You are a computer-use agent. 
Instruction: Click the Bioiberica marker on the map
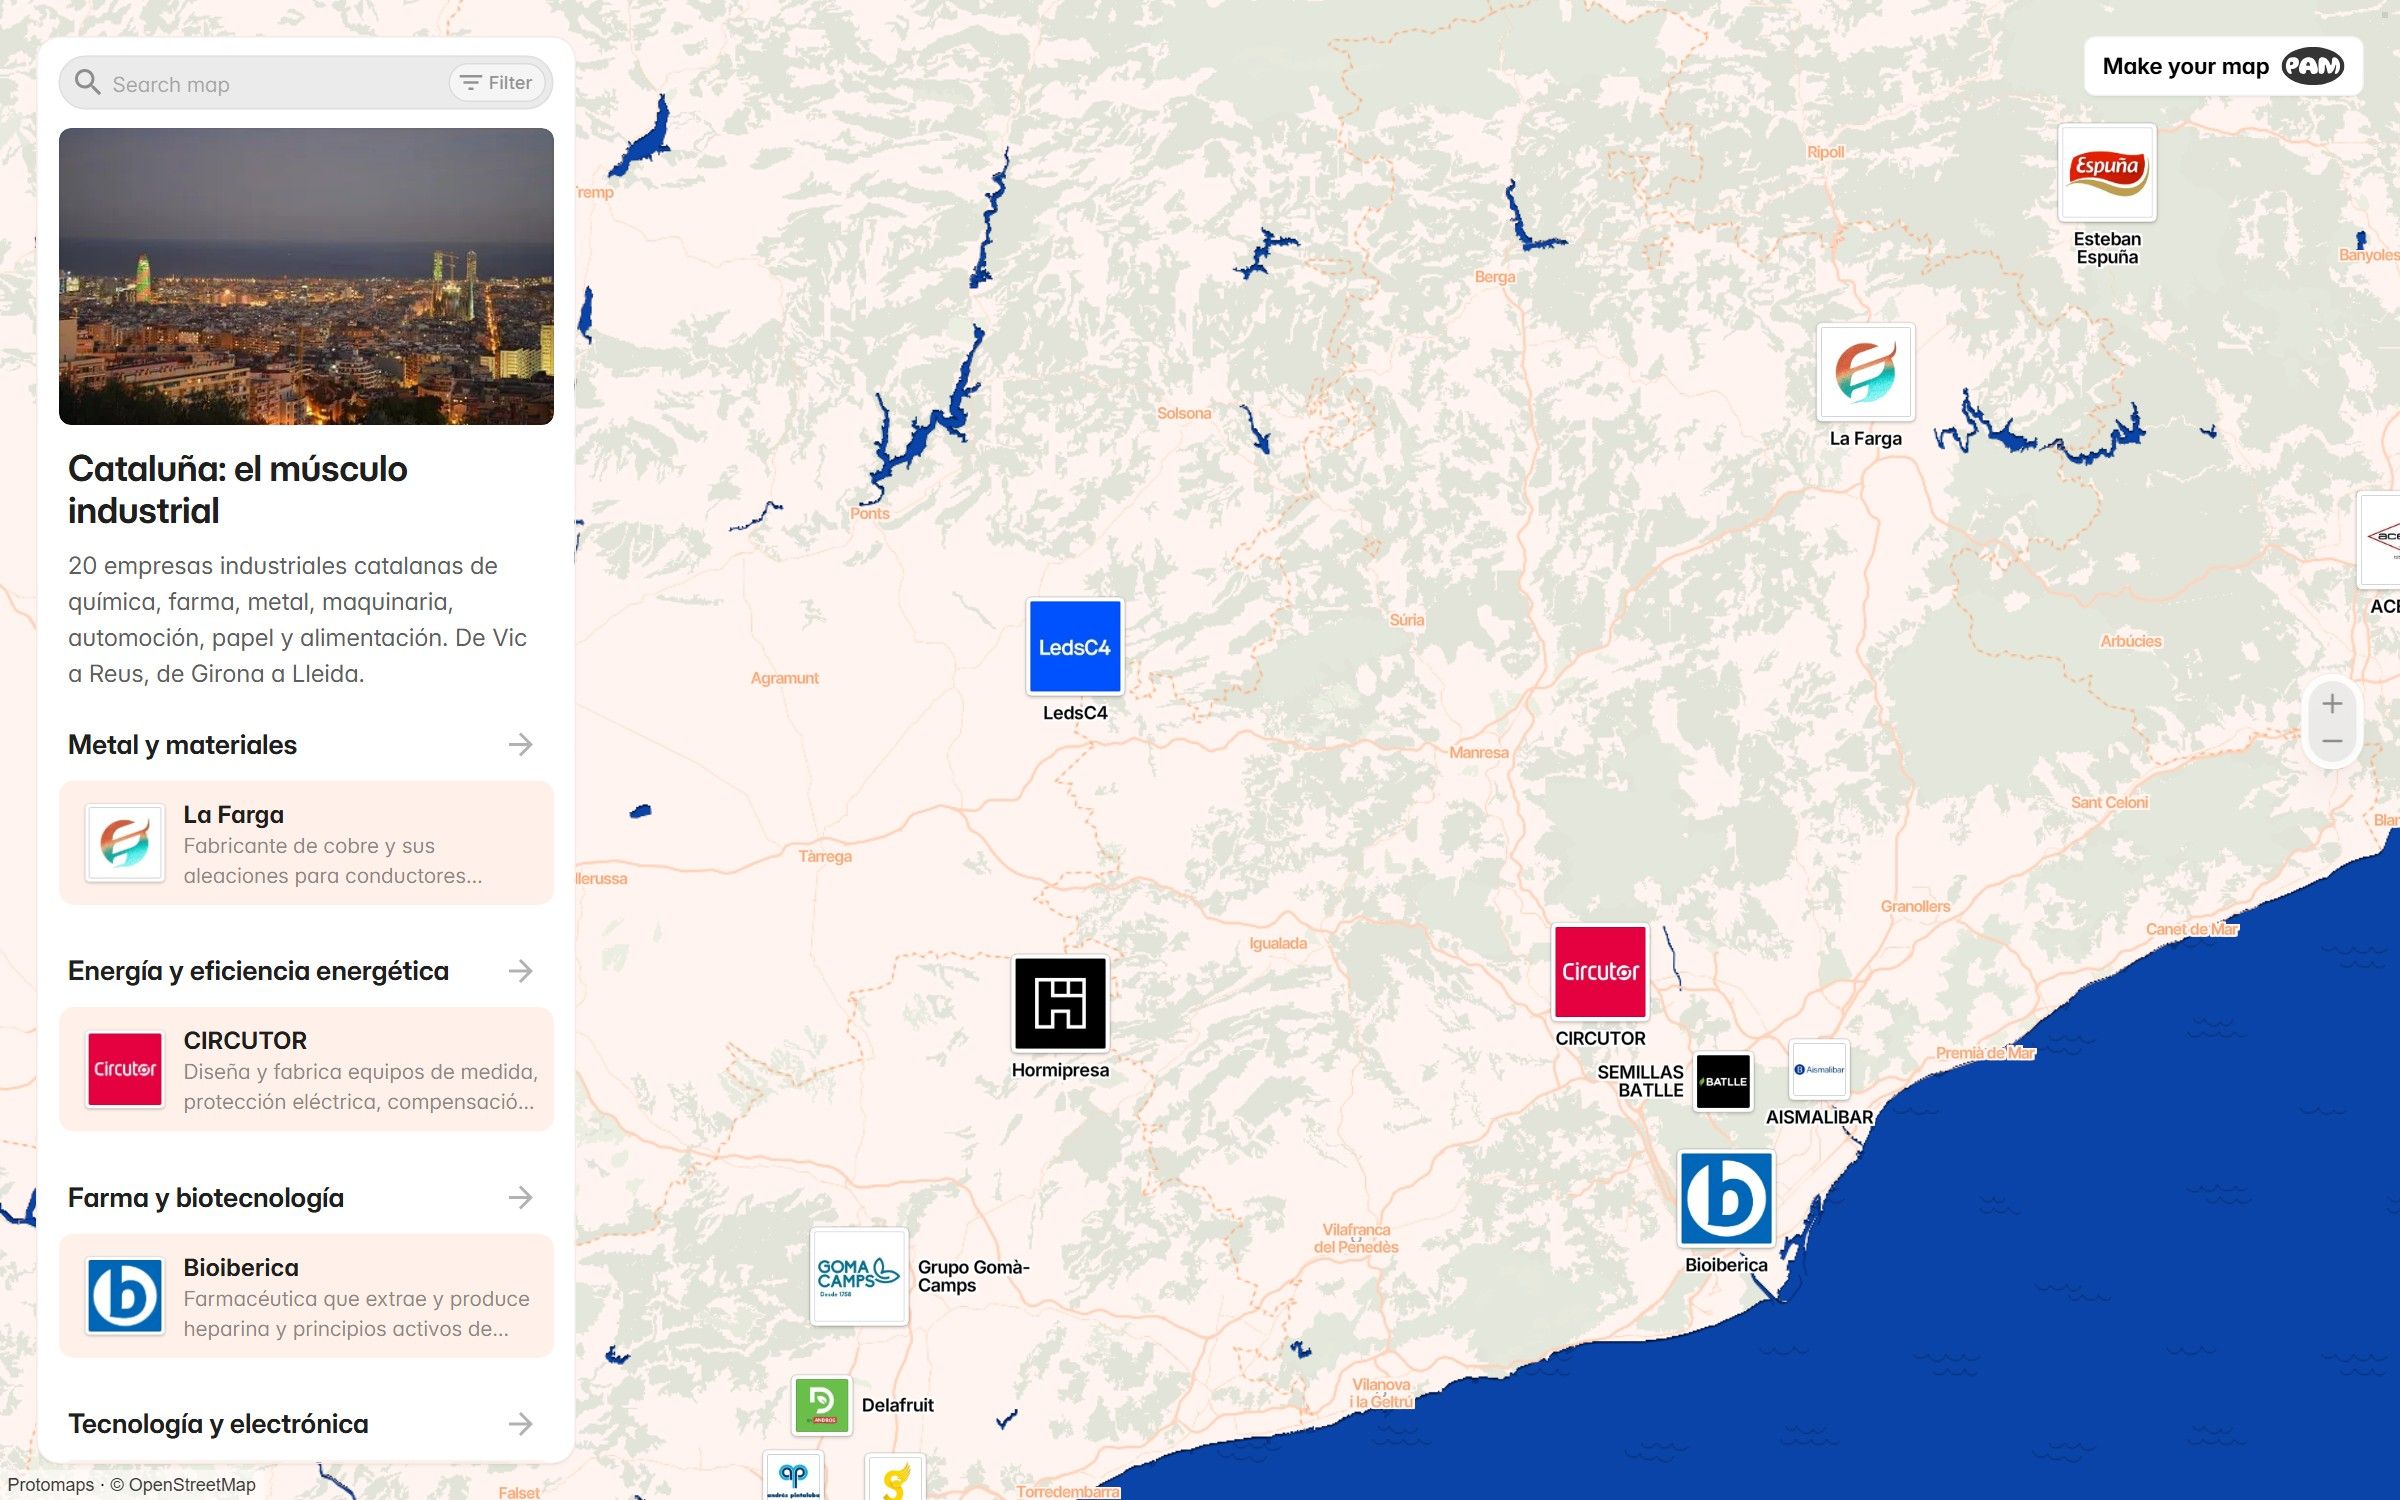(x=1726, y=1198)
